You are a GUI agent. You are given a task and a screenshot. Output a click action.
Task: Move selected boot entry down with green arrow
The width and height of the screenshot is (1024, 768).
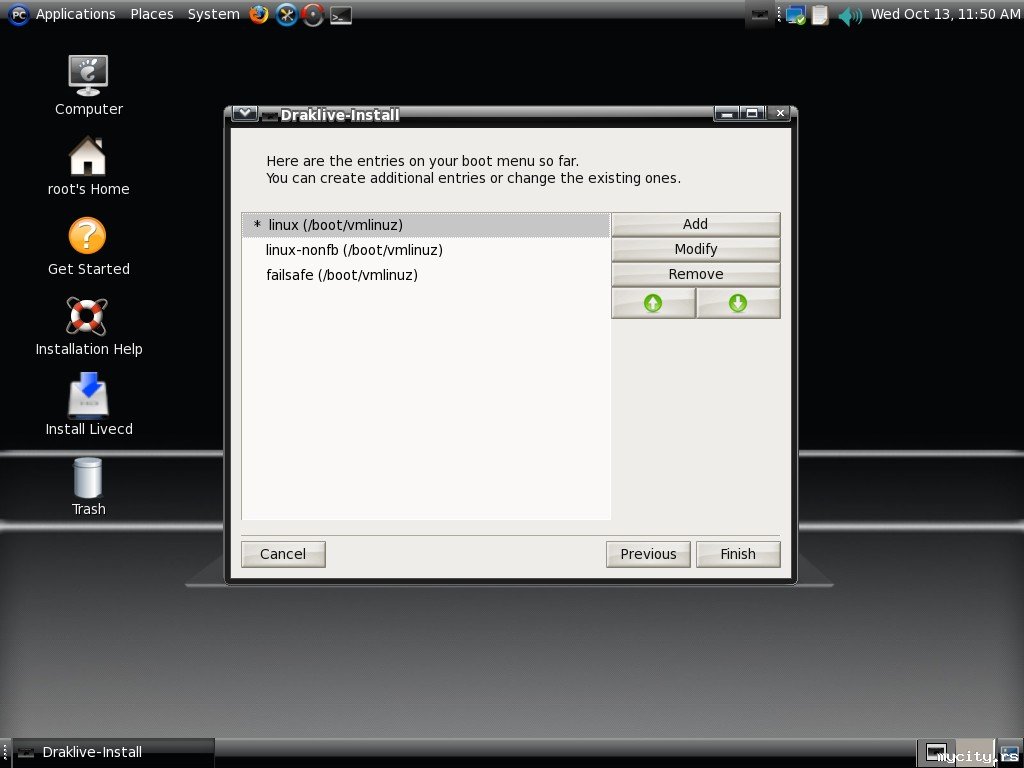pos(738,303)
